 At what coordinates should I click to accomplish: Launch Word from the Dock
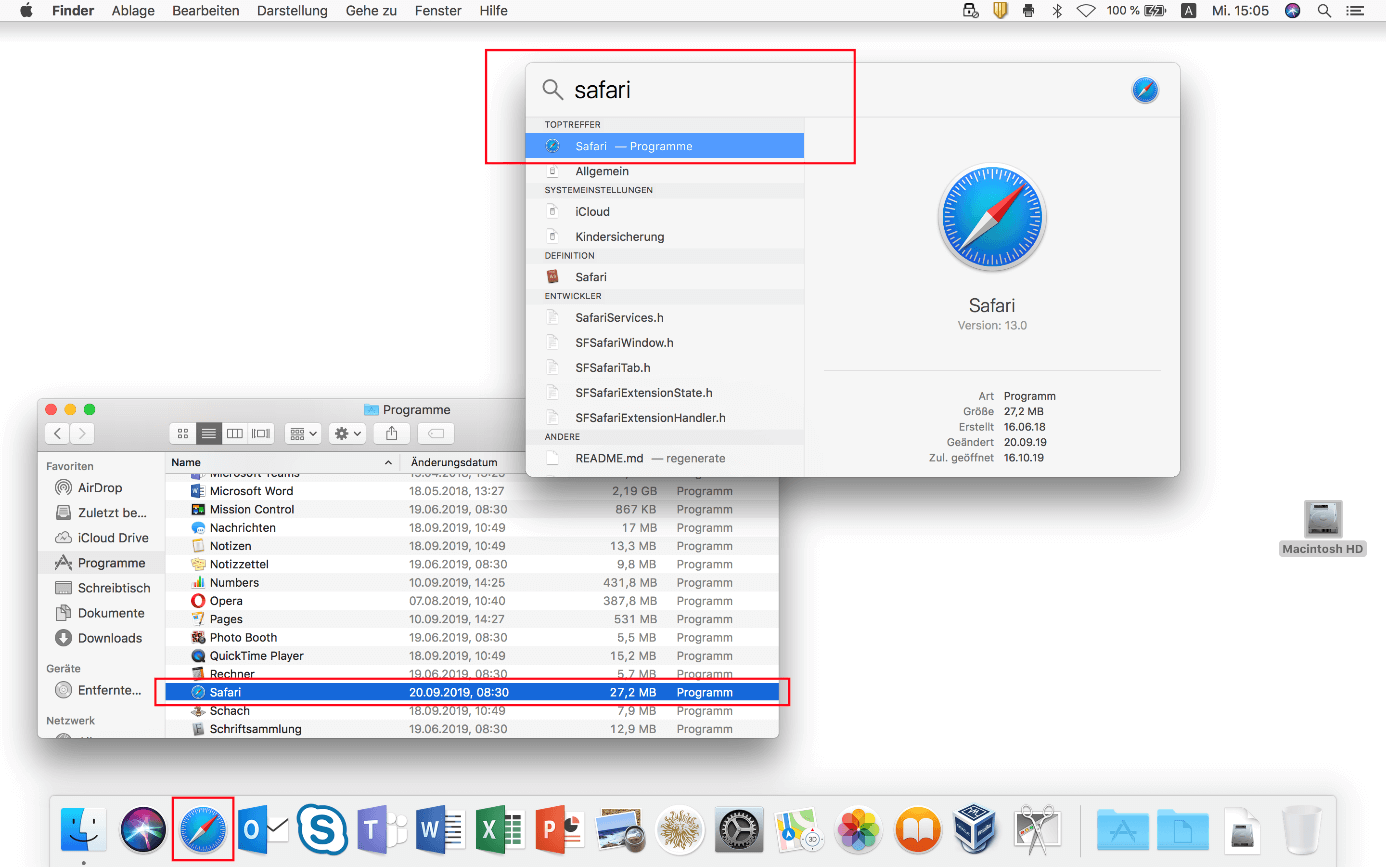[x=440, y=829]
